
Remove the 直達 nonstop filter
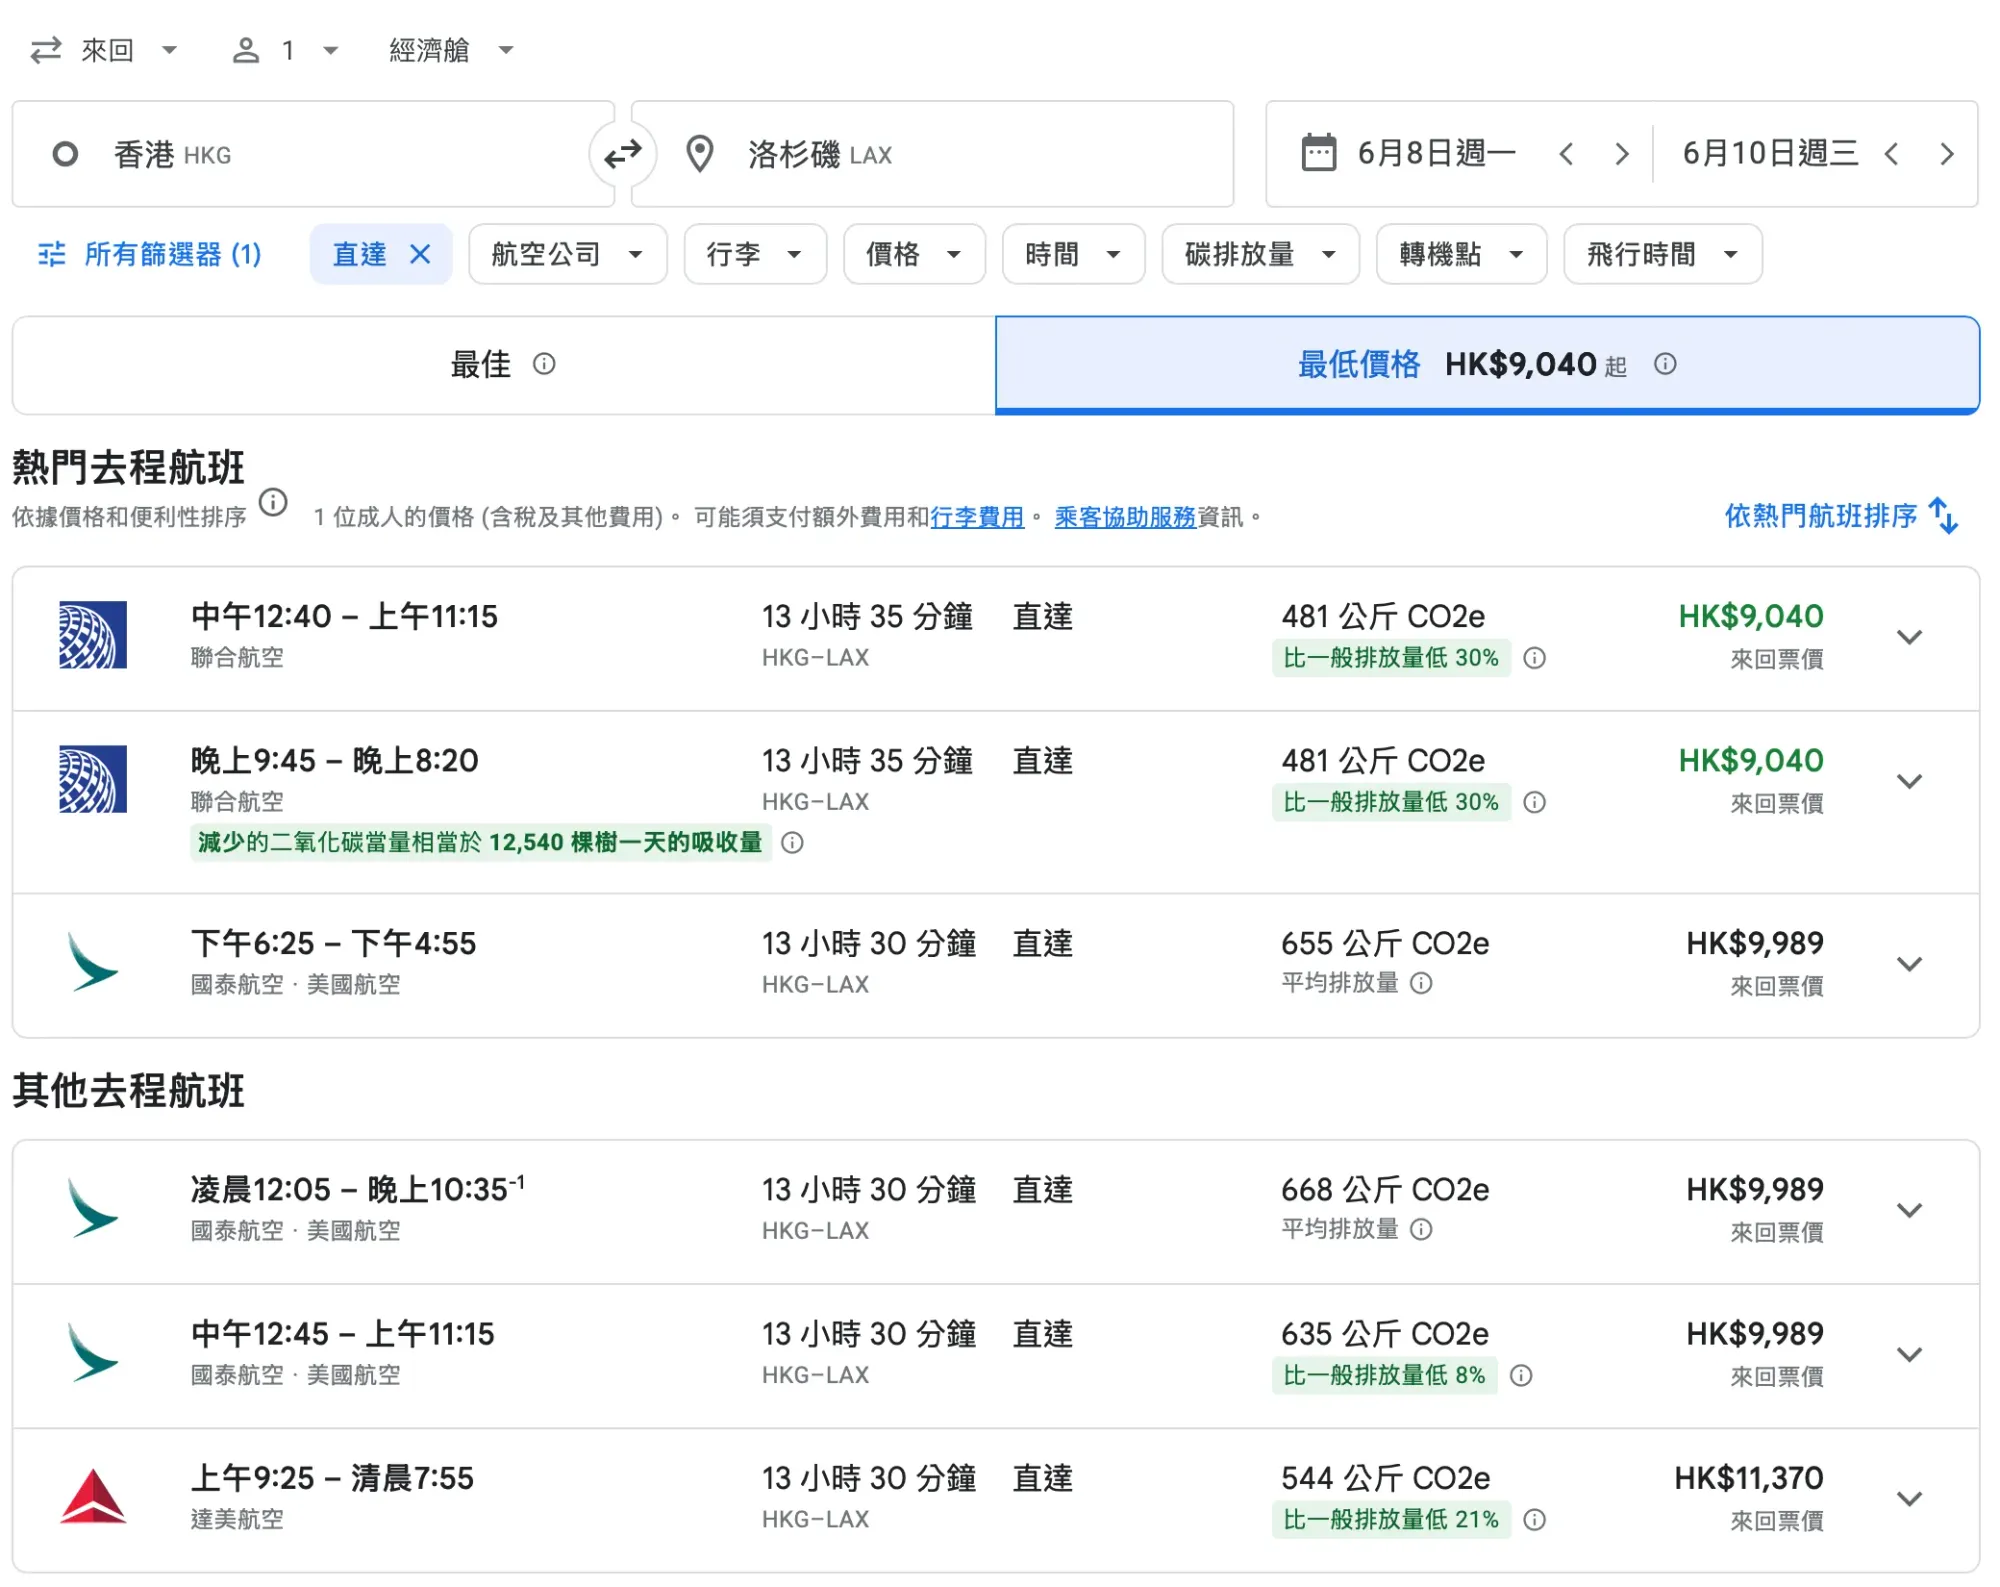(x=420, y=254)
